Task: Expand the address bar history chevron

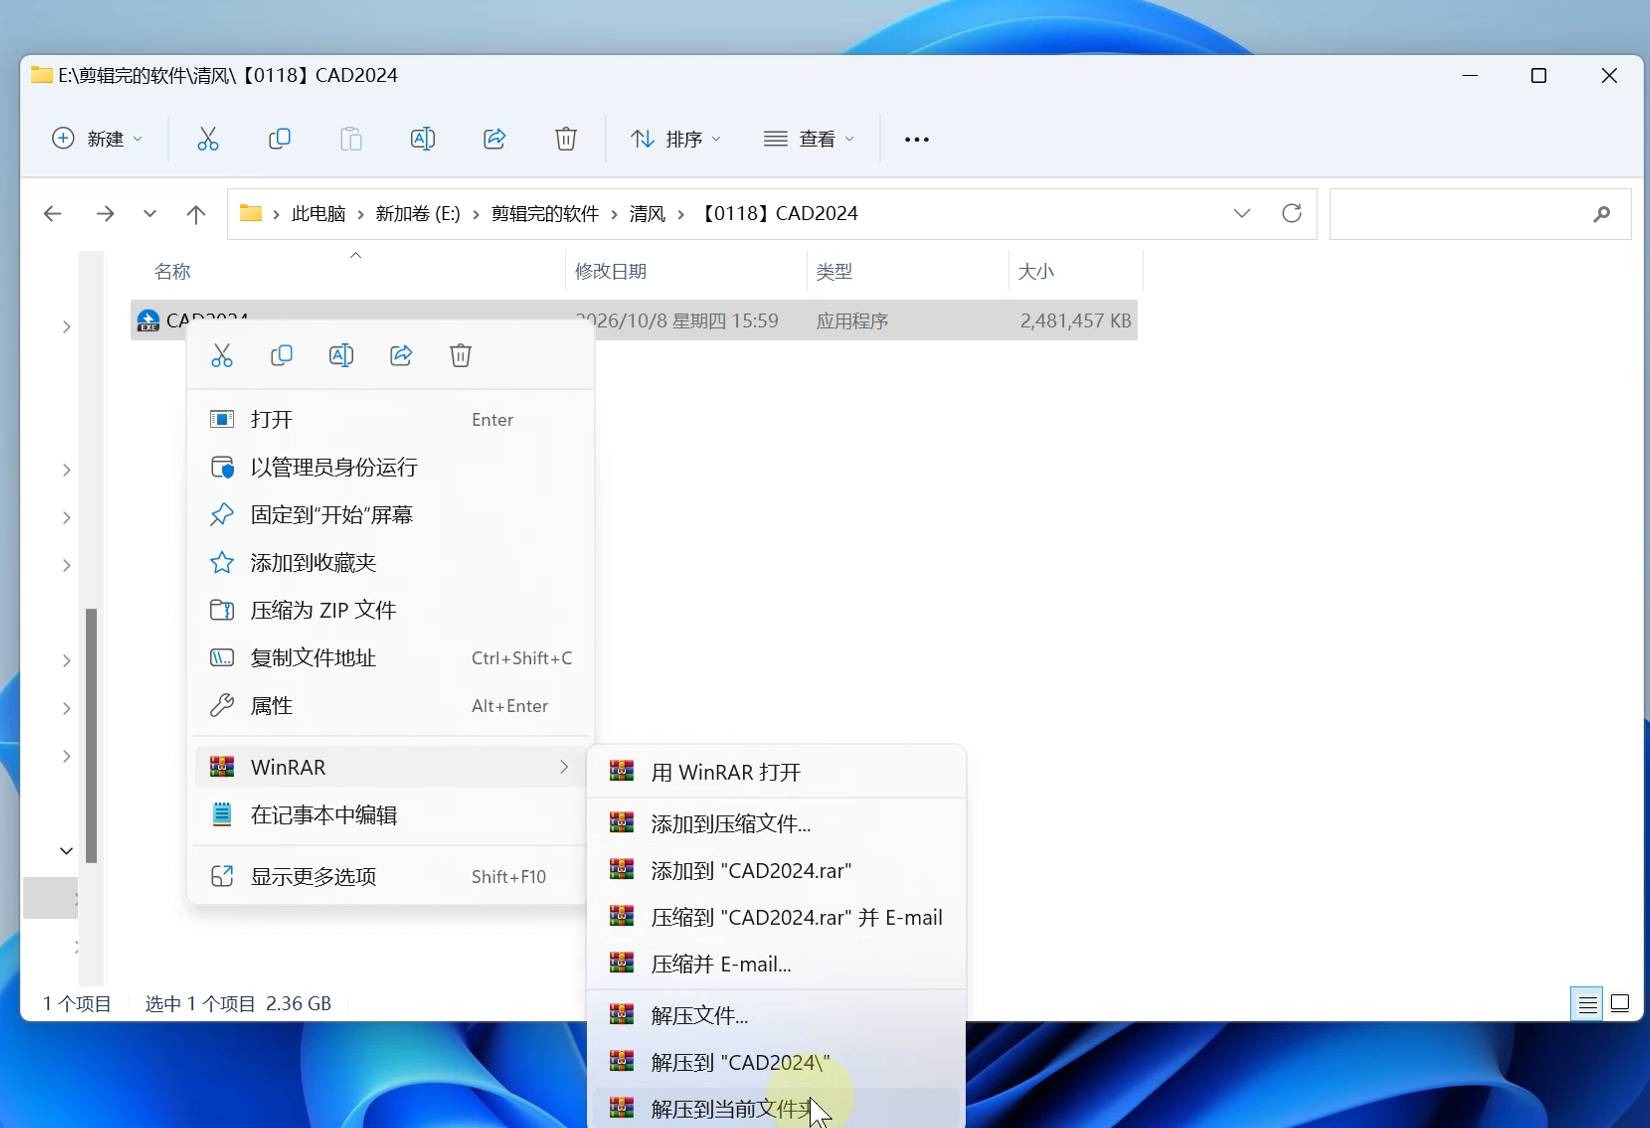Action: pyautogui.click(x=1242, y=213)
